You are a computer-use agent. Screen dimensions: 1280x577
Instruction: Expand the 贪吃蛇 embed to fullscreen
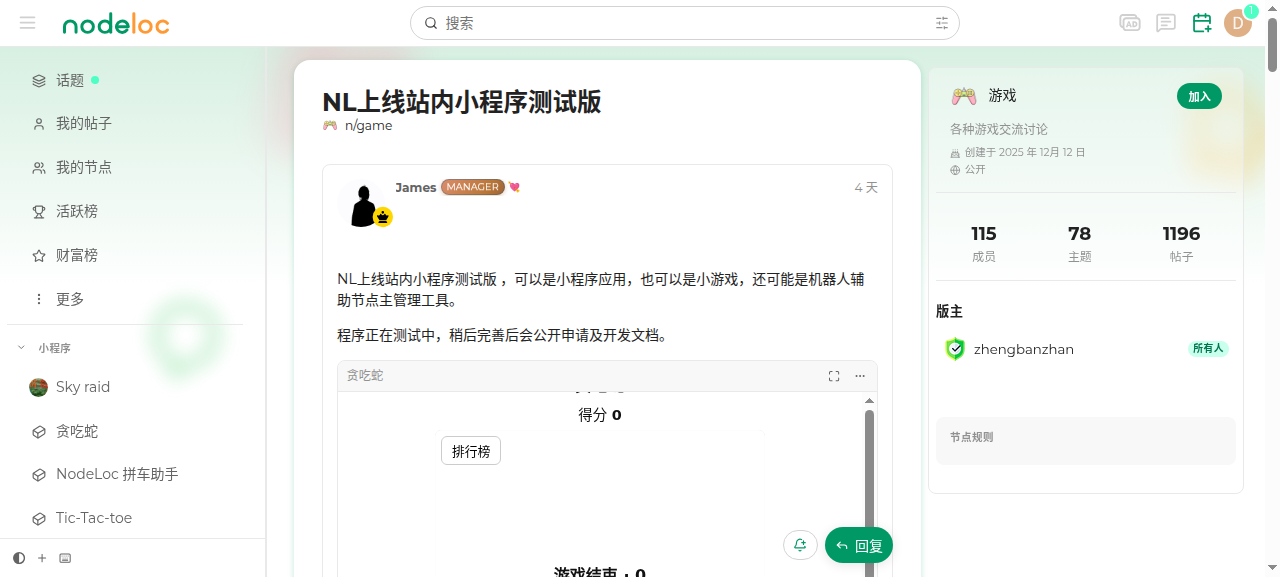[x=834, y=376]
